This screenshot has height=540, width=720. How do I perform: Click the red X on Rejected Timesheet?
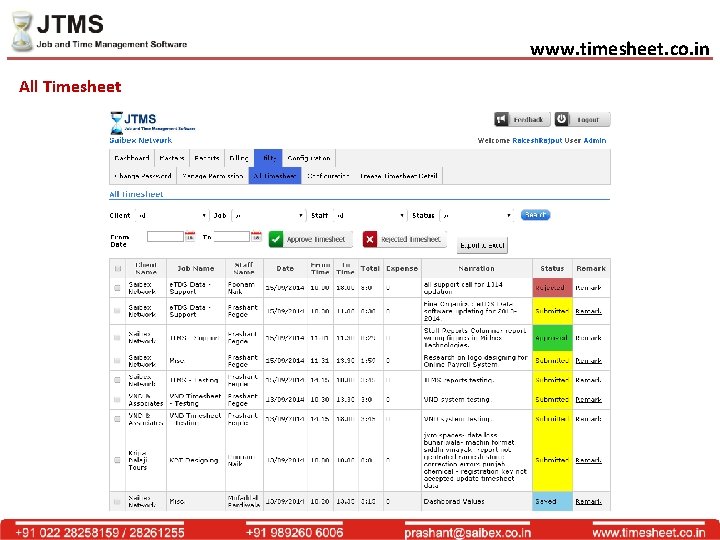pyautogui.click(x=370, y=239)
